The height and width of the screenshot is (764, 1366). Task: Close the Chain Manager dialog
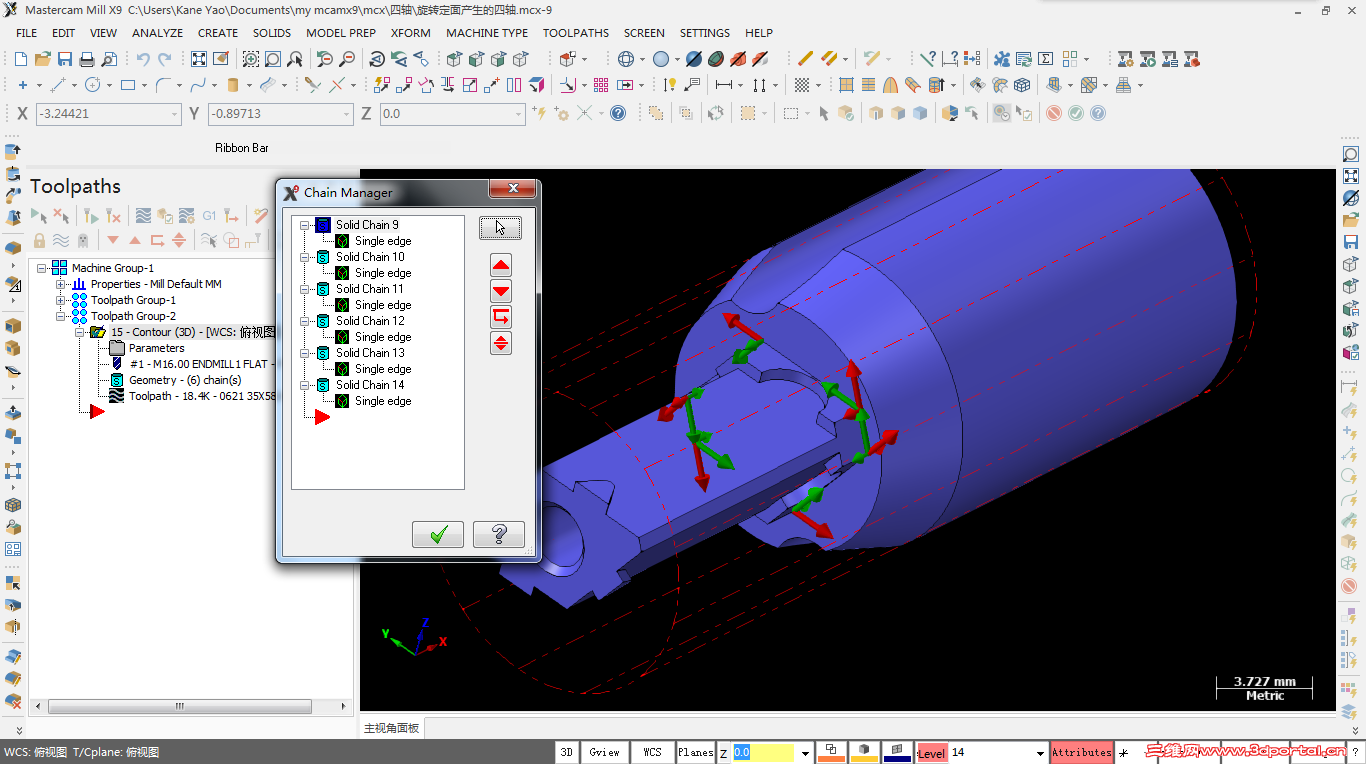pyautogui.click(x=513, y=188)
